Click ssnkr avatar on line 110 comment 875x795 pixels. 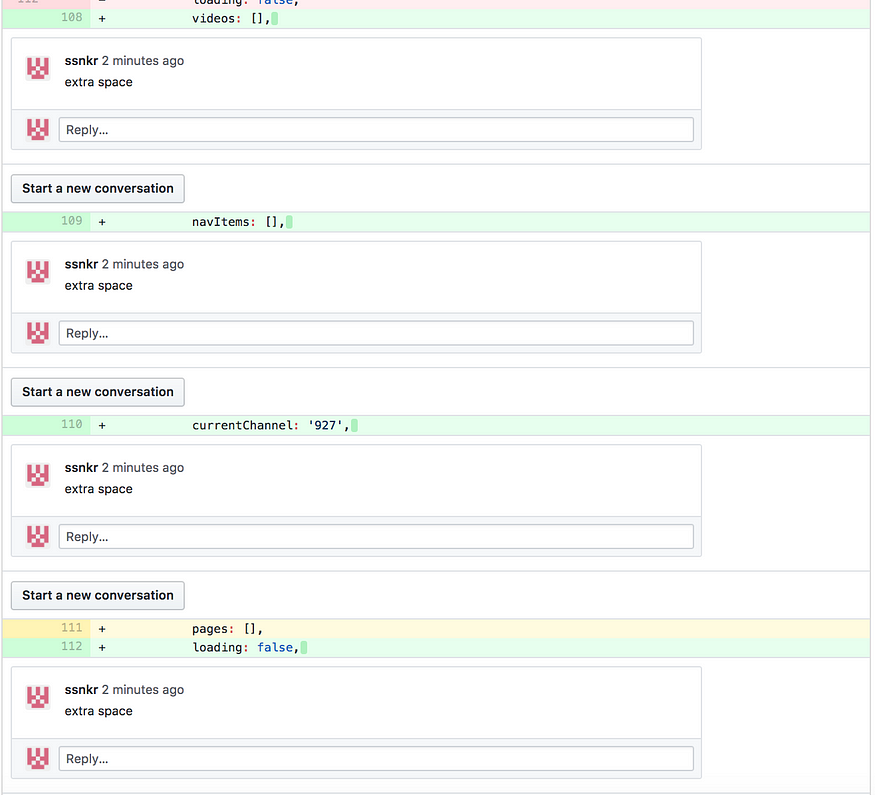(38, 475)
